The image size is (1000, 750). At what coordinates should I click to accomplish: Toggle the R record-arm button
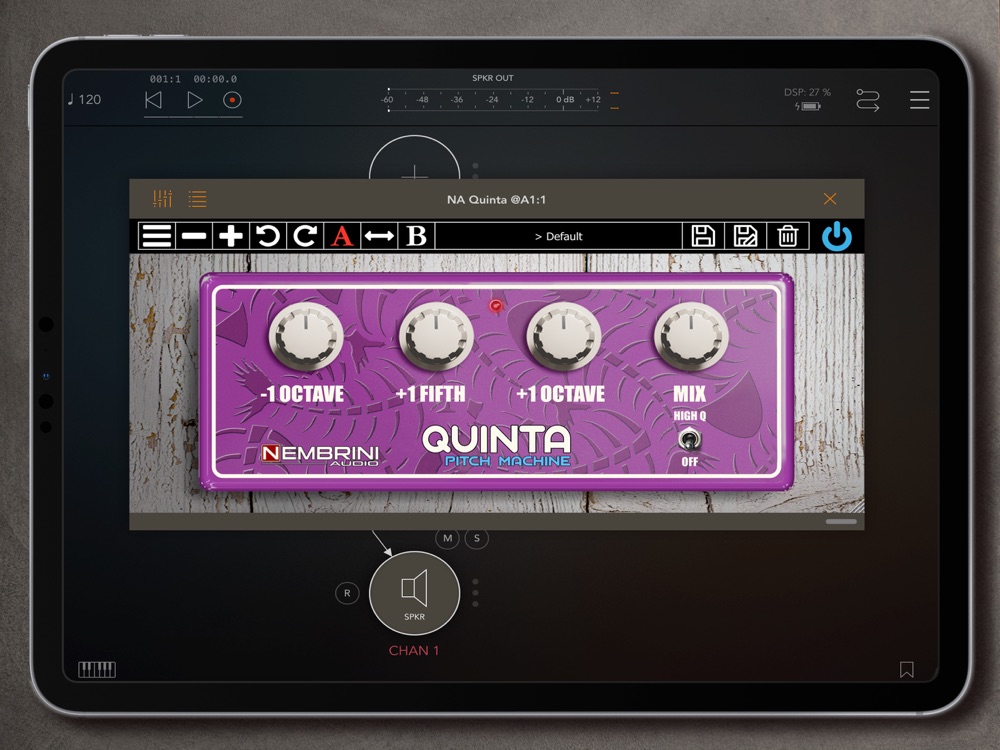click(347, 593)
